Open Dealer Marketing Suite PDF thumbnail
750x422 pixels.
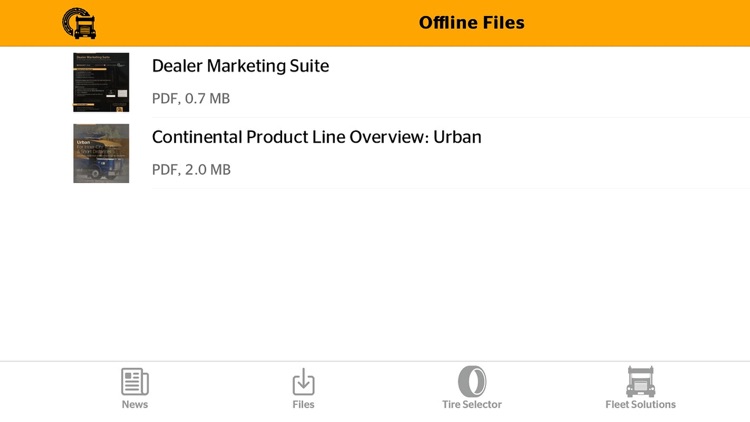(101, 82)
